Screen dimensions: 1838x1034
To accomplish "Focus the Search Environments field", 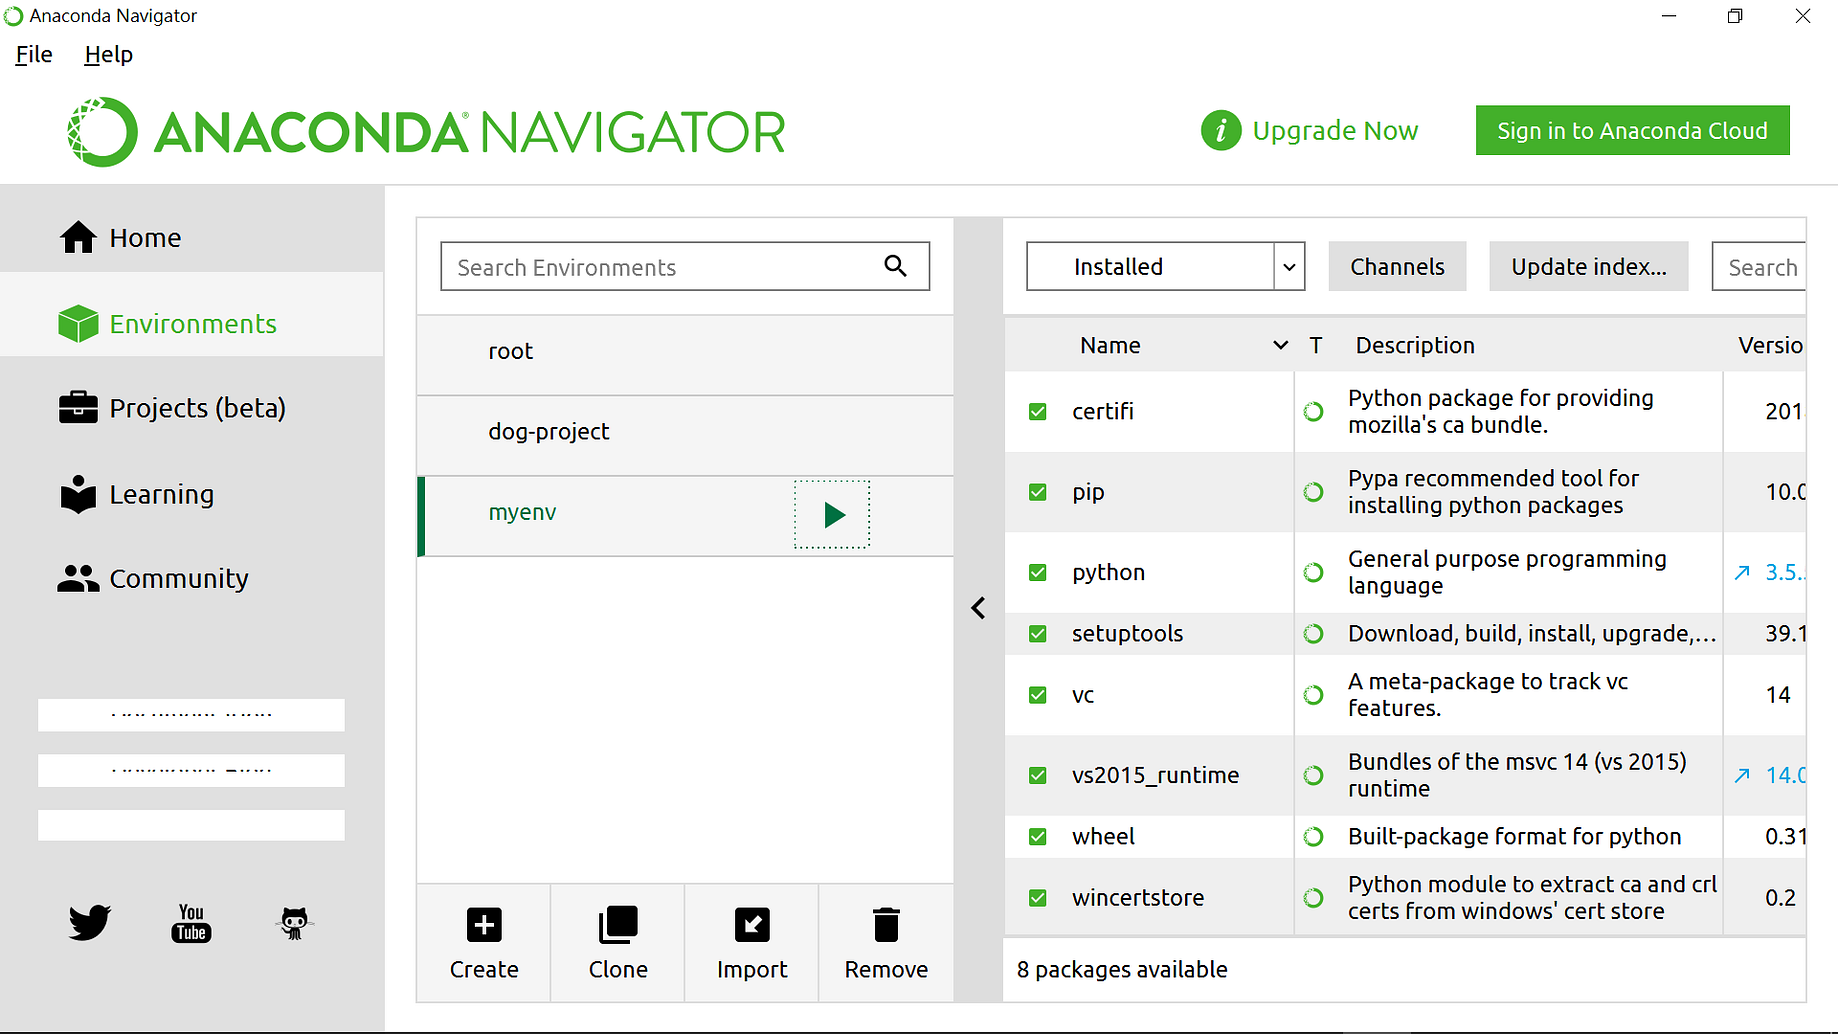I will tap(685, 266).
